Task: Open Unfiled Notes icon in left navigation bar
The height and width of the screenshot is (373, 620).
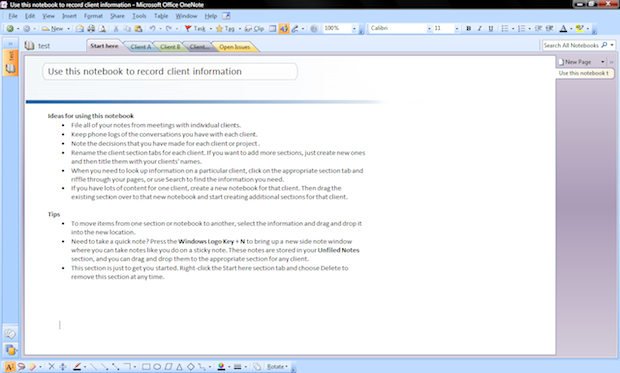Action: click(x=10, y=334)
